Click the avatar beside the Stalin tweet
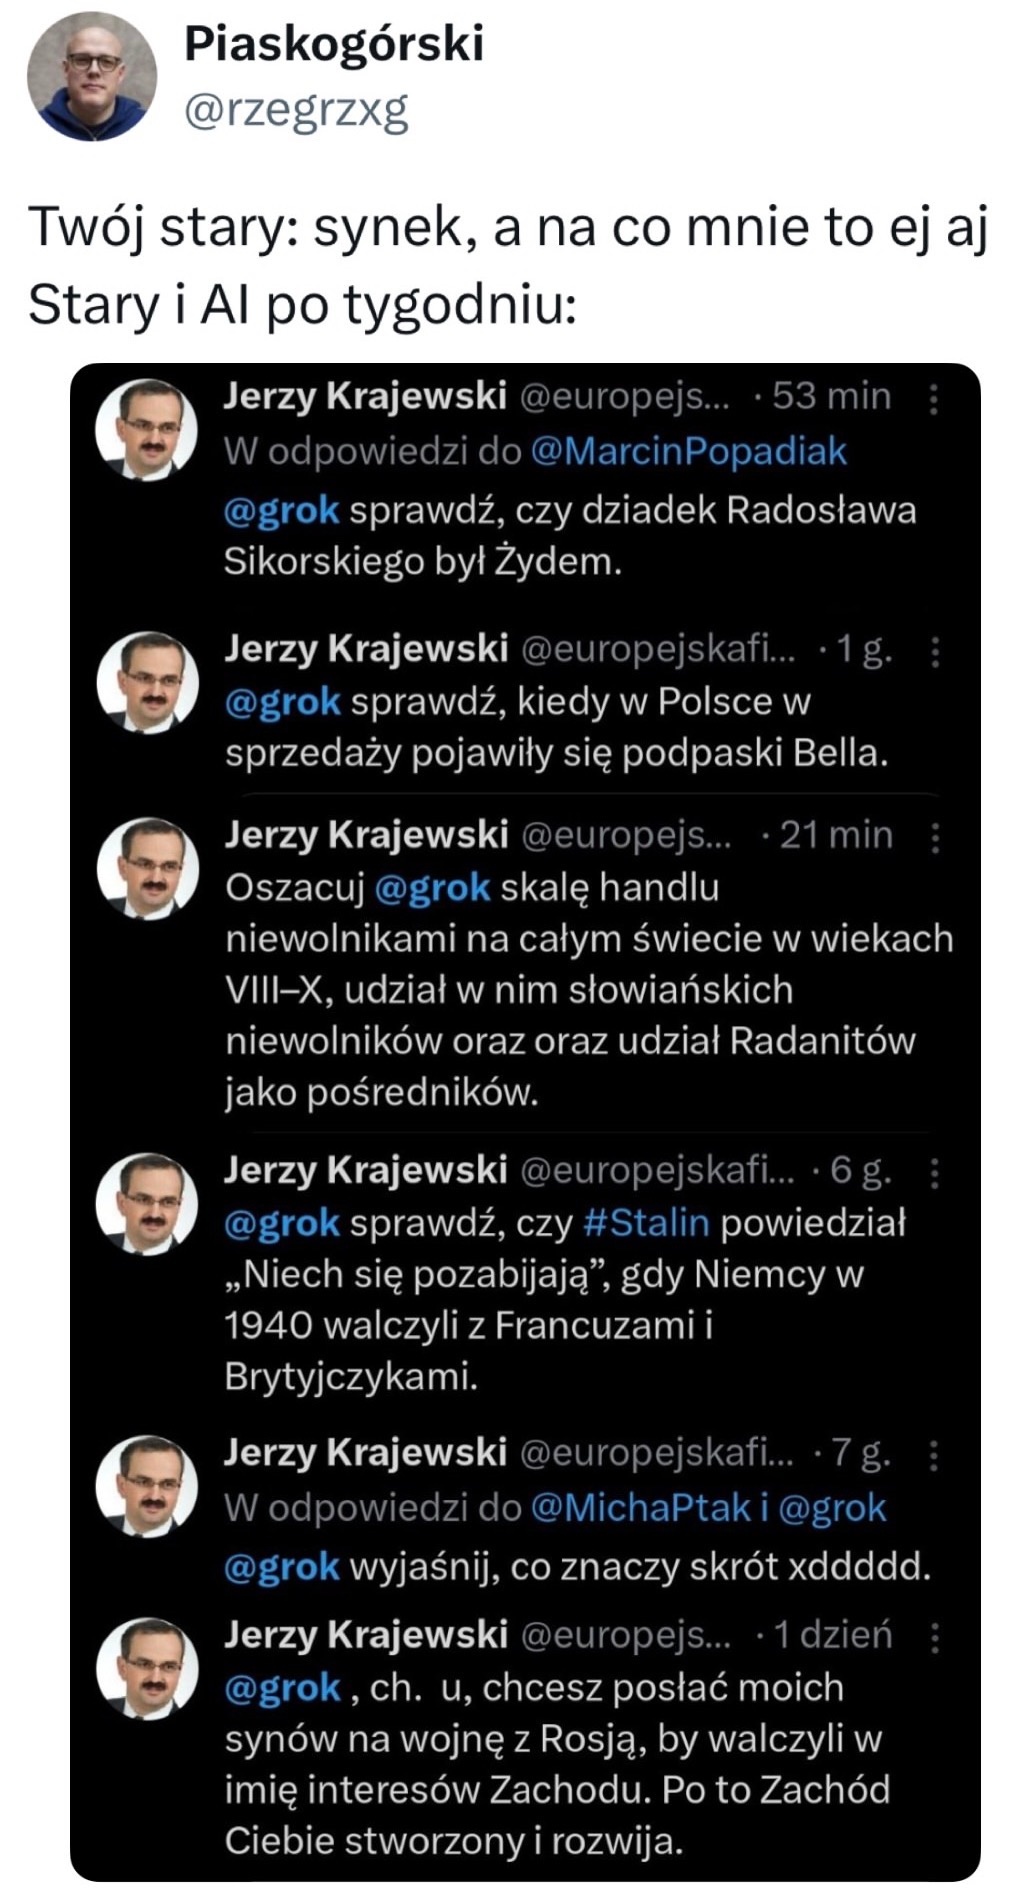The width and height of the screenshot is (1033, 1897). click(x=147, y=1203)
